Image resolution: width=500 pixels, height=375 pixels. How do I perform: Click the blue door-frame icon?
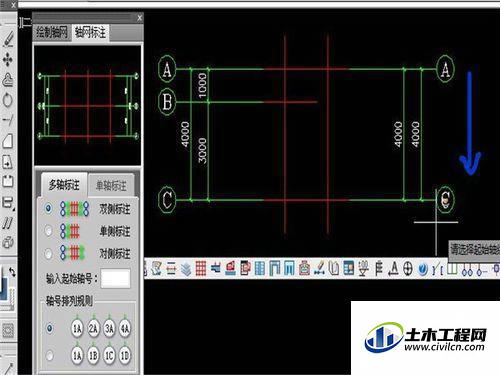tap(275, 269)
